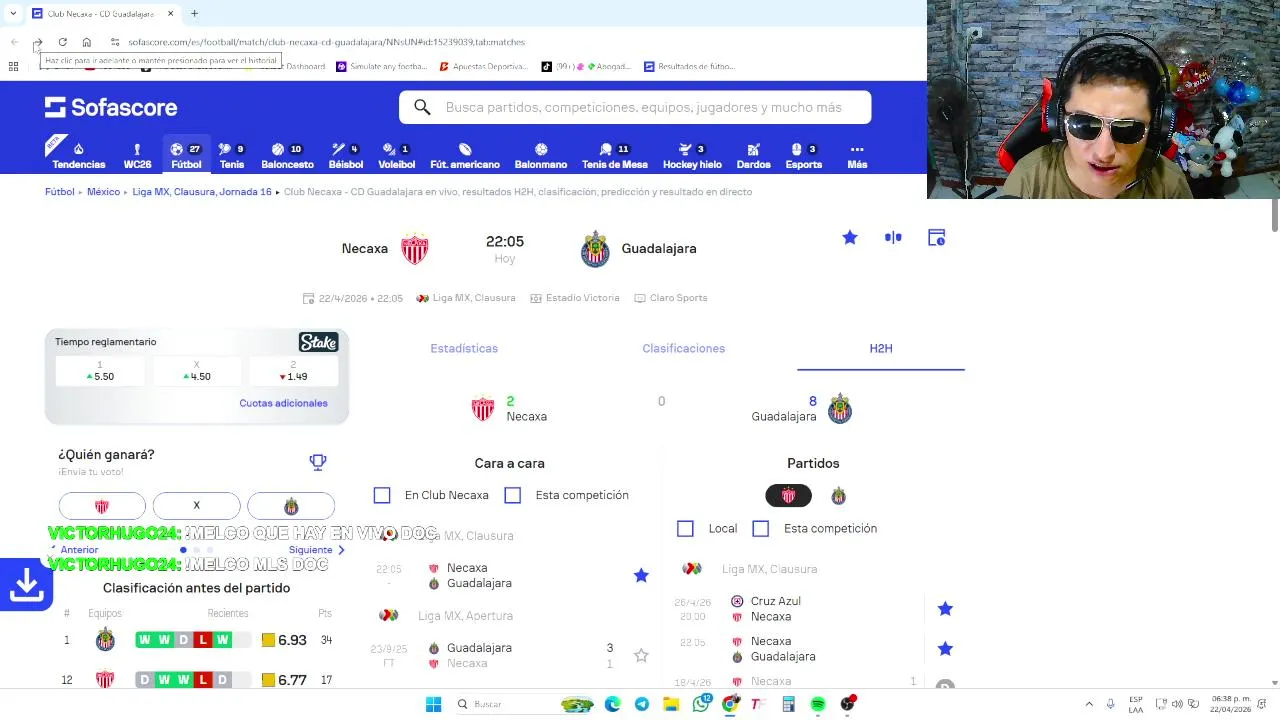This screenshot has height=720, width=1280.
Task: Select the Fútbol sport icon
Action: [x=186, y=156]
